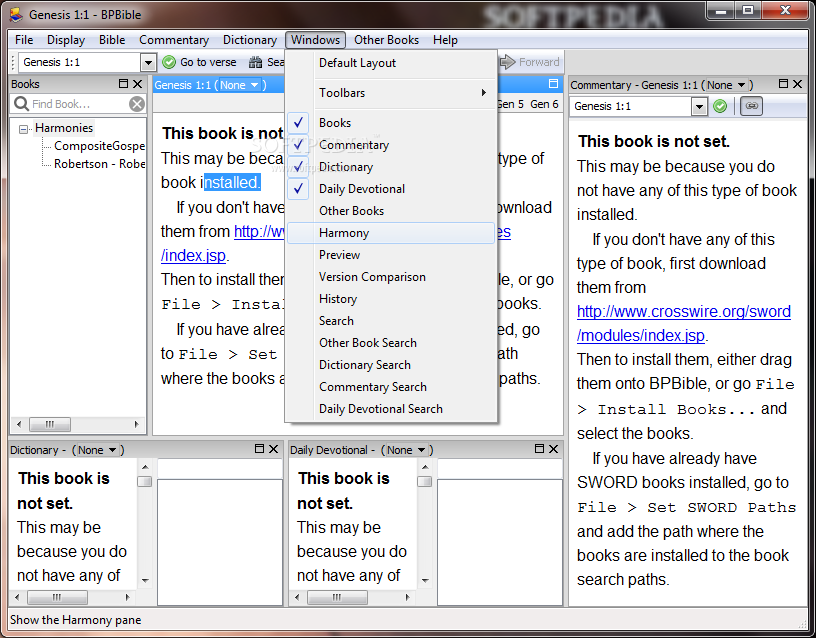The height and width of the screenshot is (638, 816).
Task: Click green go button in Commentary pane
Action: point(720,106)
